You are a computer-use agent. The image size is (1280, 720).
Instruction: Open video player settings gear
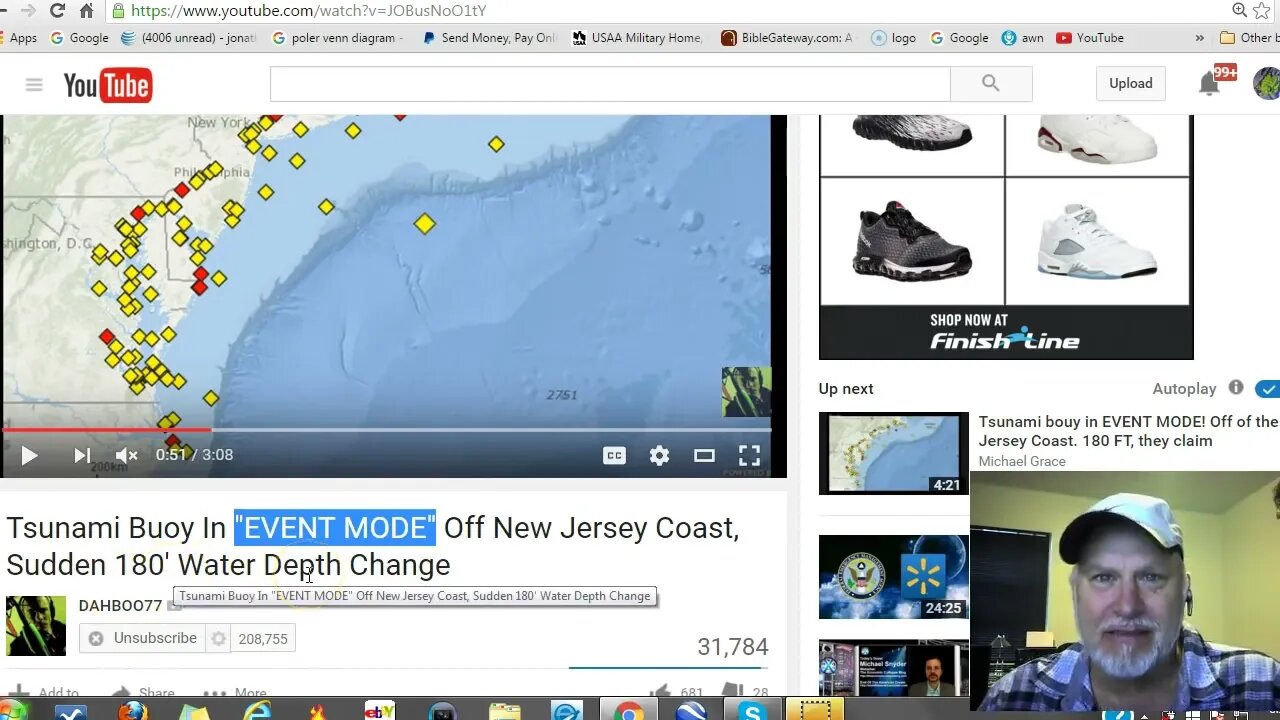(x=659, y=456)
